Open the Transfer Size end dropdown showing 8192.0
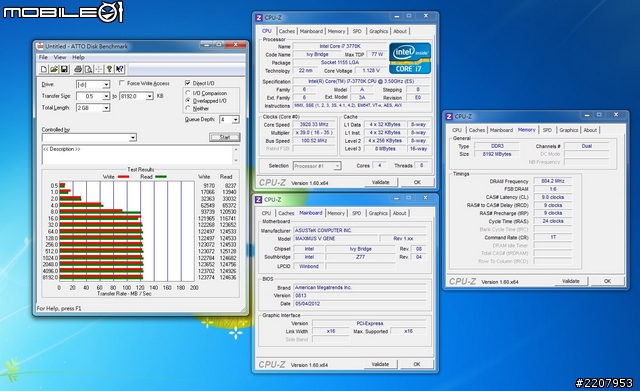 pos(149,96)
